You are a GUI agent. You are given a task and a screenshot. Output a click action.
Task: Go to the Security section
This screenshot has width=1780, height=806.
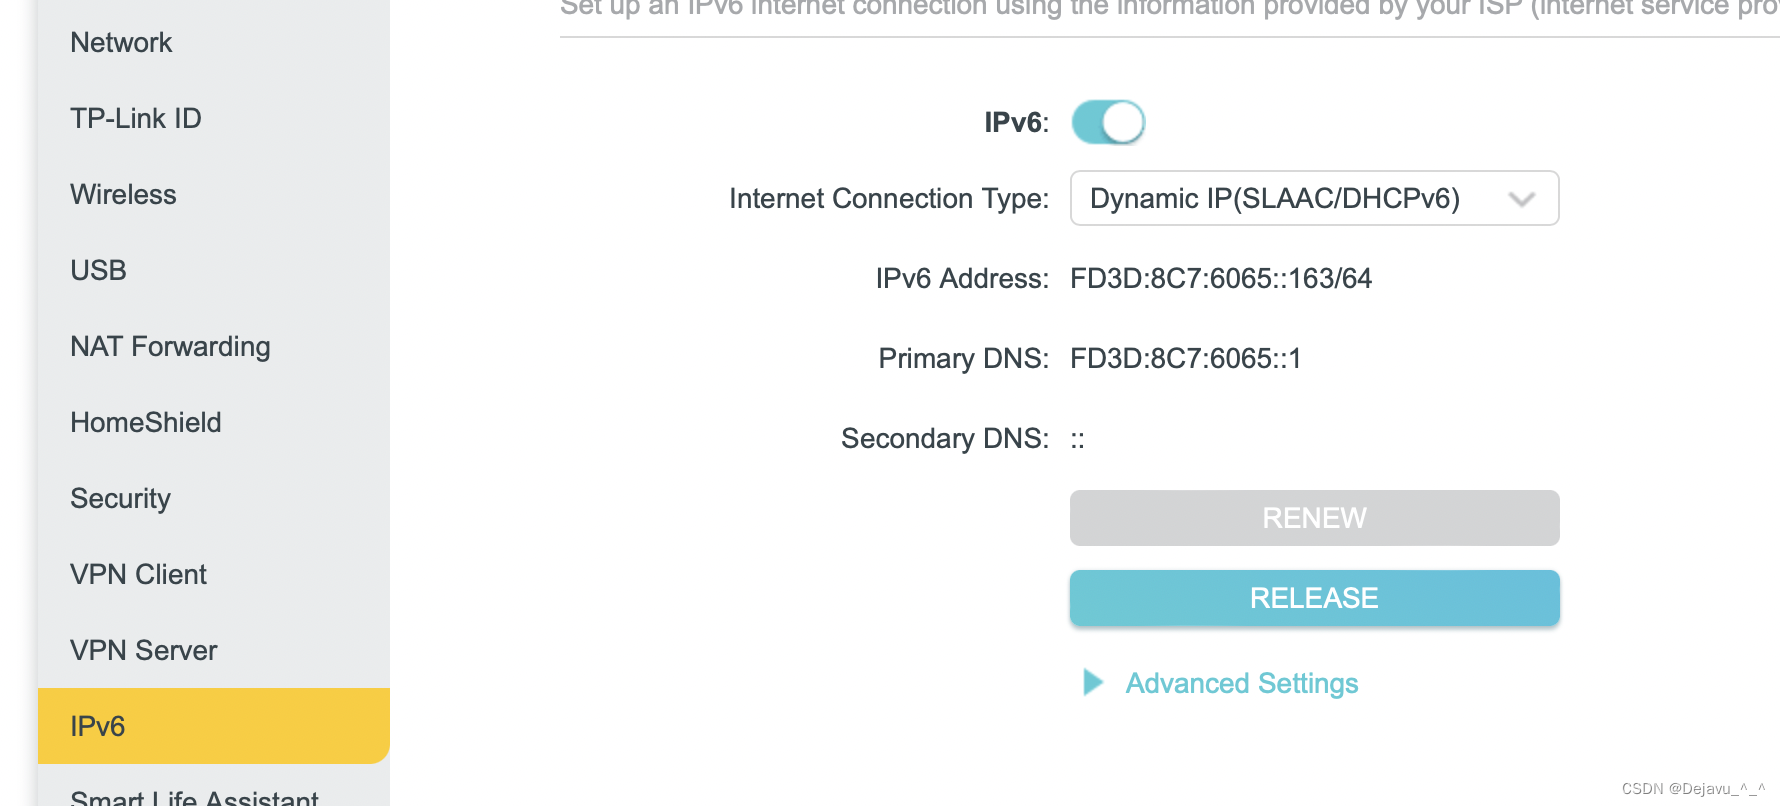coord(119,498)
